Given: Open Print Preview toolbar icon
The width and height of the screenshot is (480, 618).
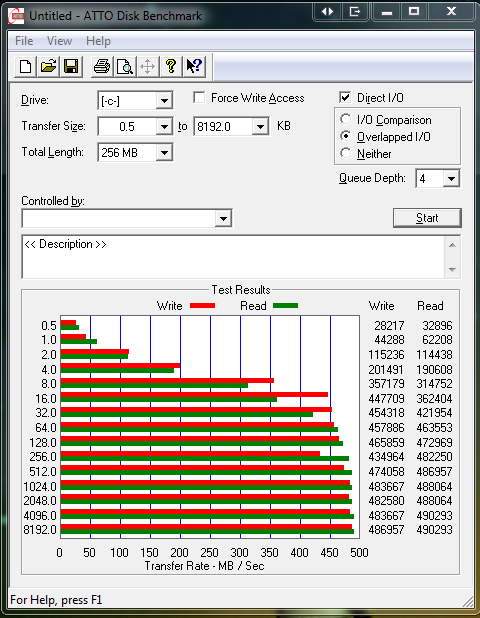Looking at the screenshot, I should point(125,66).
